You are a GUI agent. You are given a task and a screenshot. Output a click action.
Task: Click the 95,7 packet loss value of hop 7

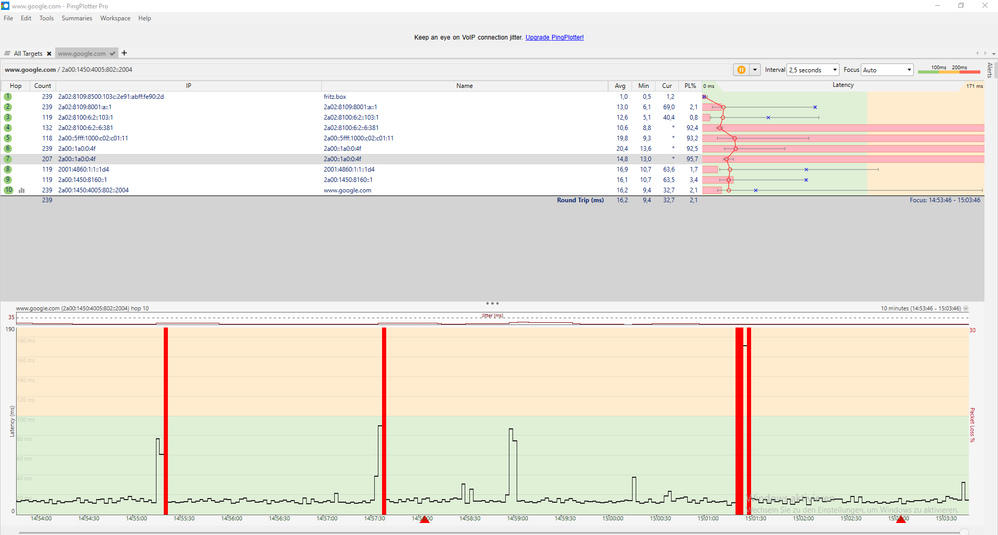point(691,159)
